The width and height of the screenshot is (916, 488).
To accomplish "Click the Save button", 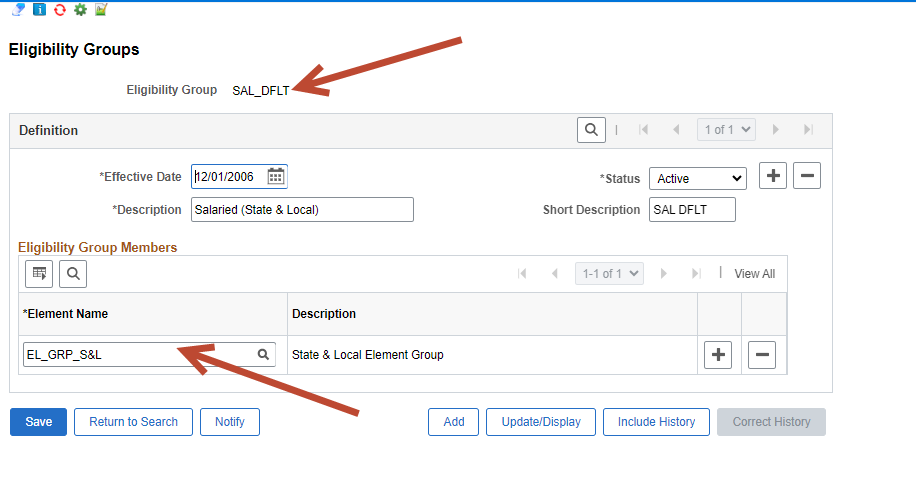I will click(39, 422).
